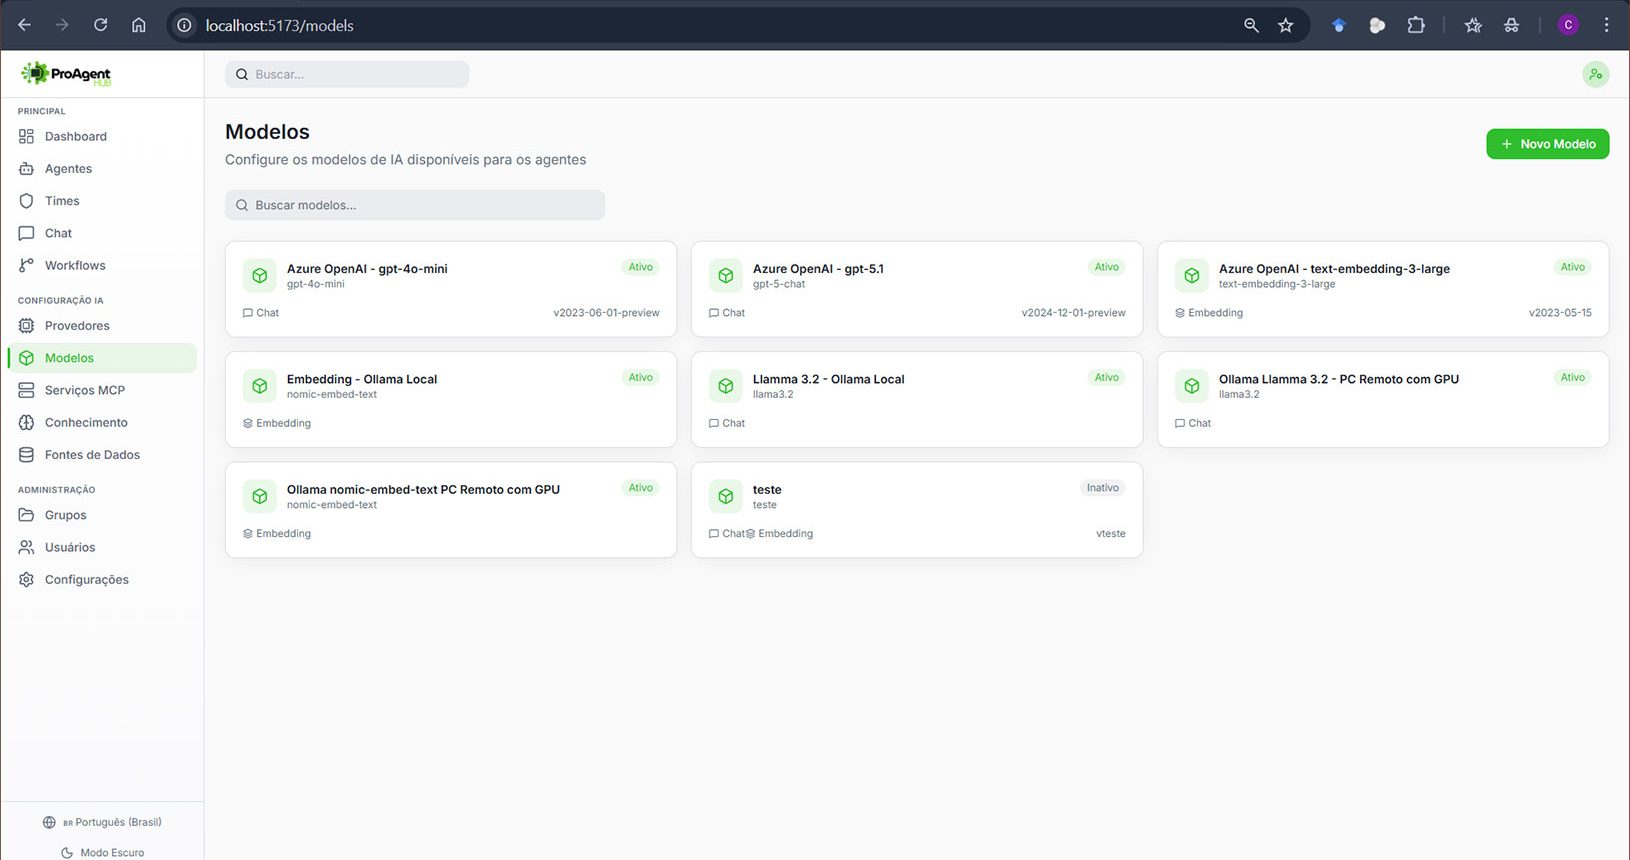Open the Llamma 3.2 - Ollama Local card

pos(916,399)
